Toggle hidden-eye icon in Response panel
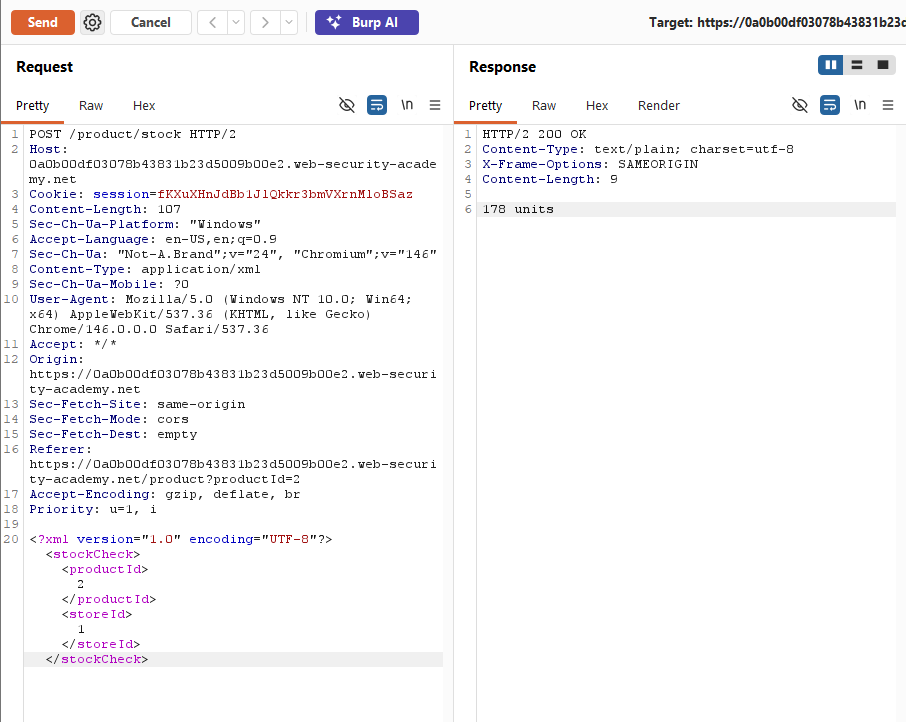The height and width of the screenshot is (722, 906). (800, 105)
